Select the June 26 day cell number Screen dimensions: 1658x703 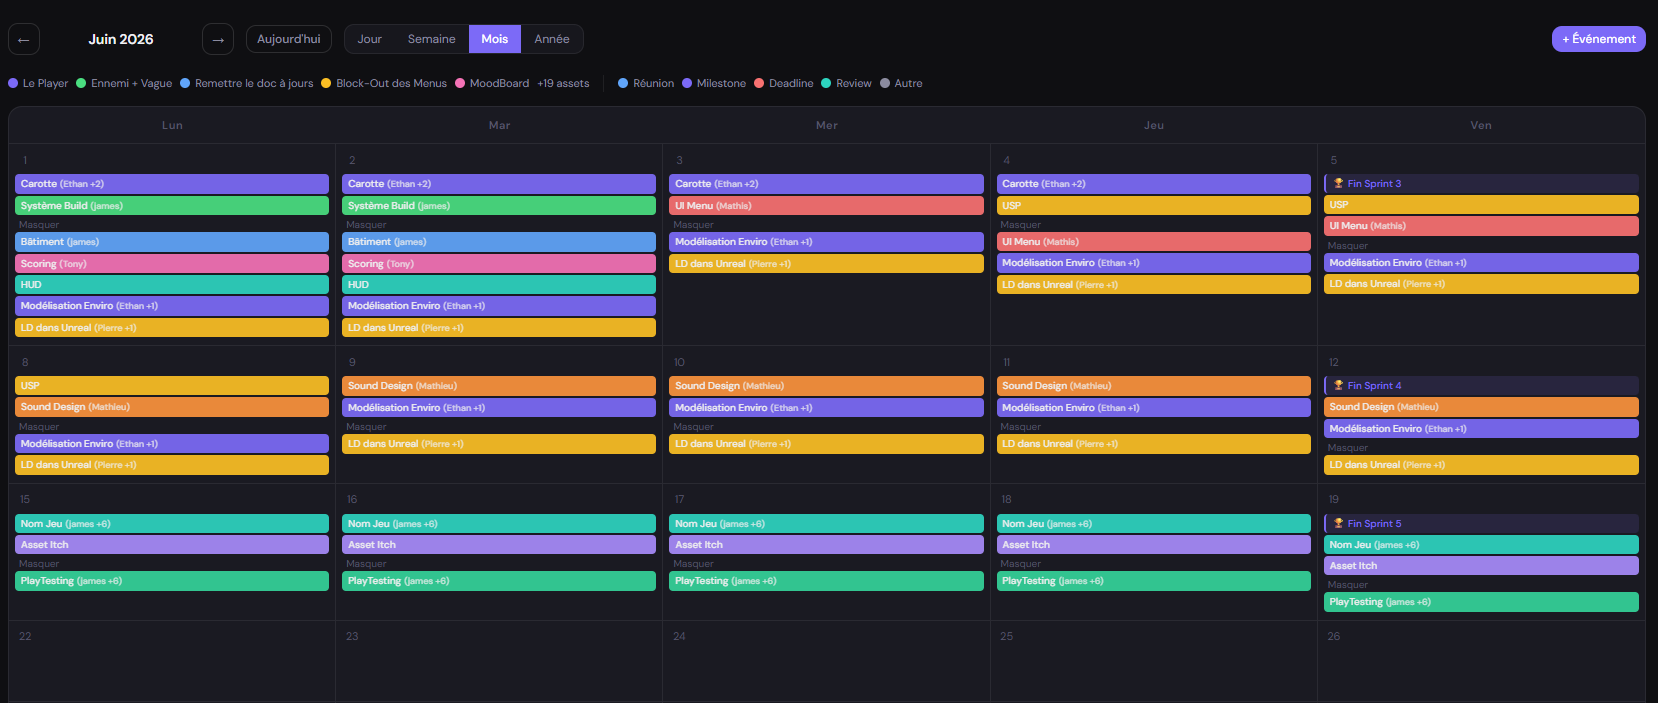click(x=1334, y=636)
